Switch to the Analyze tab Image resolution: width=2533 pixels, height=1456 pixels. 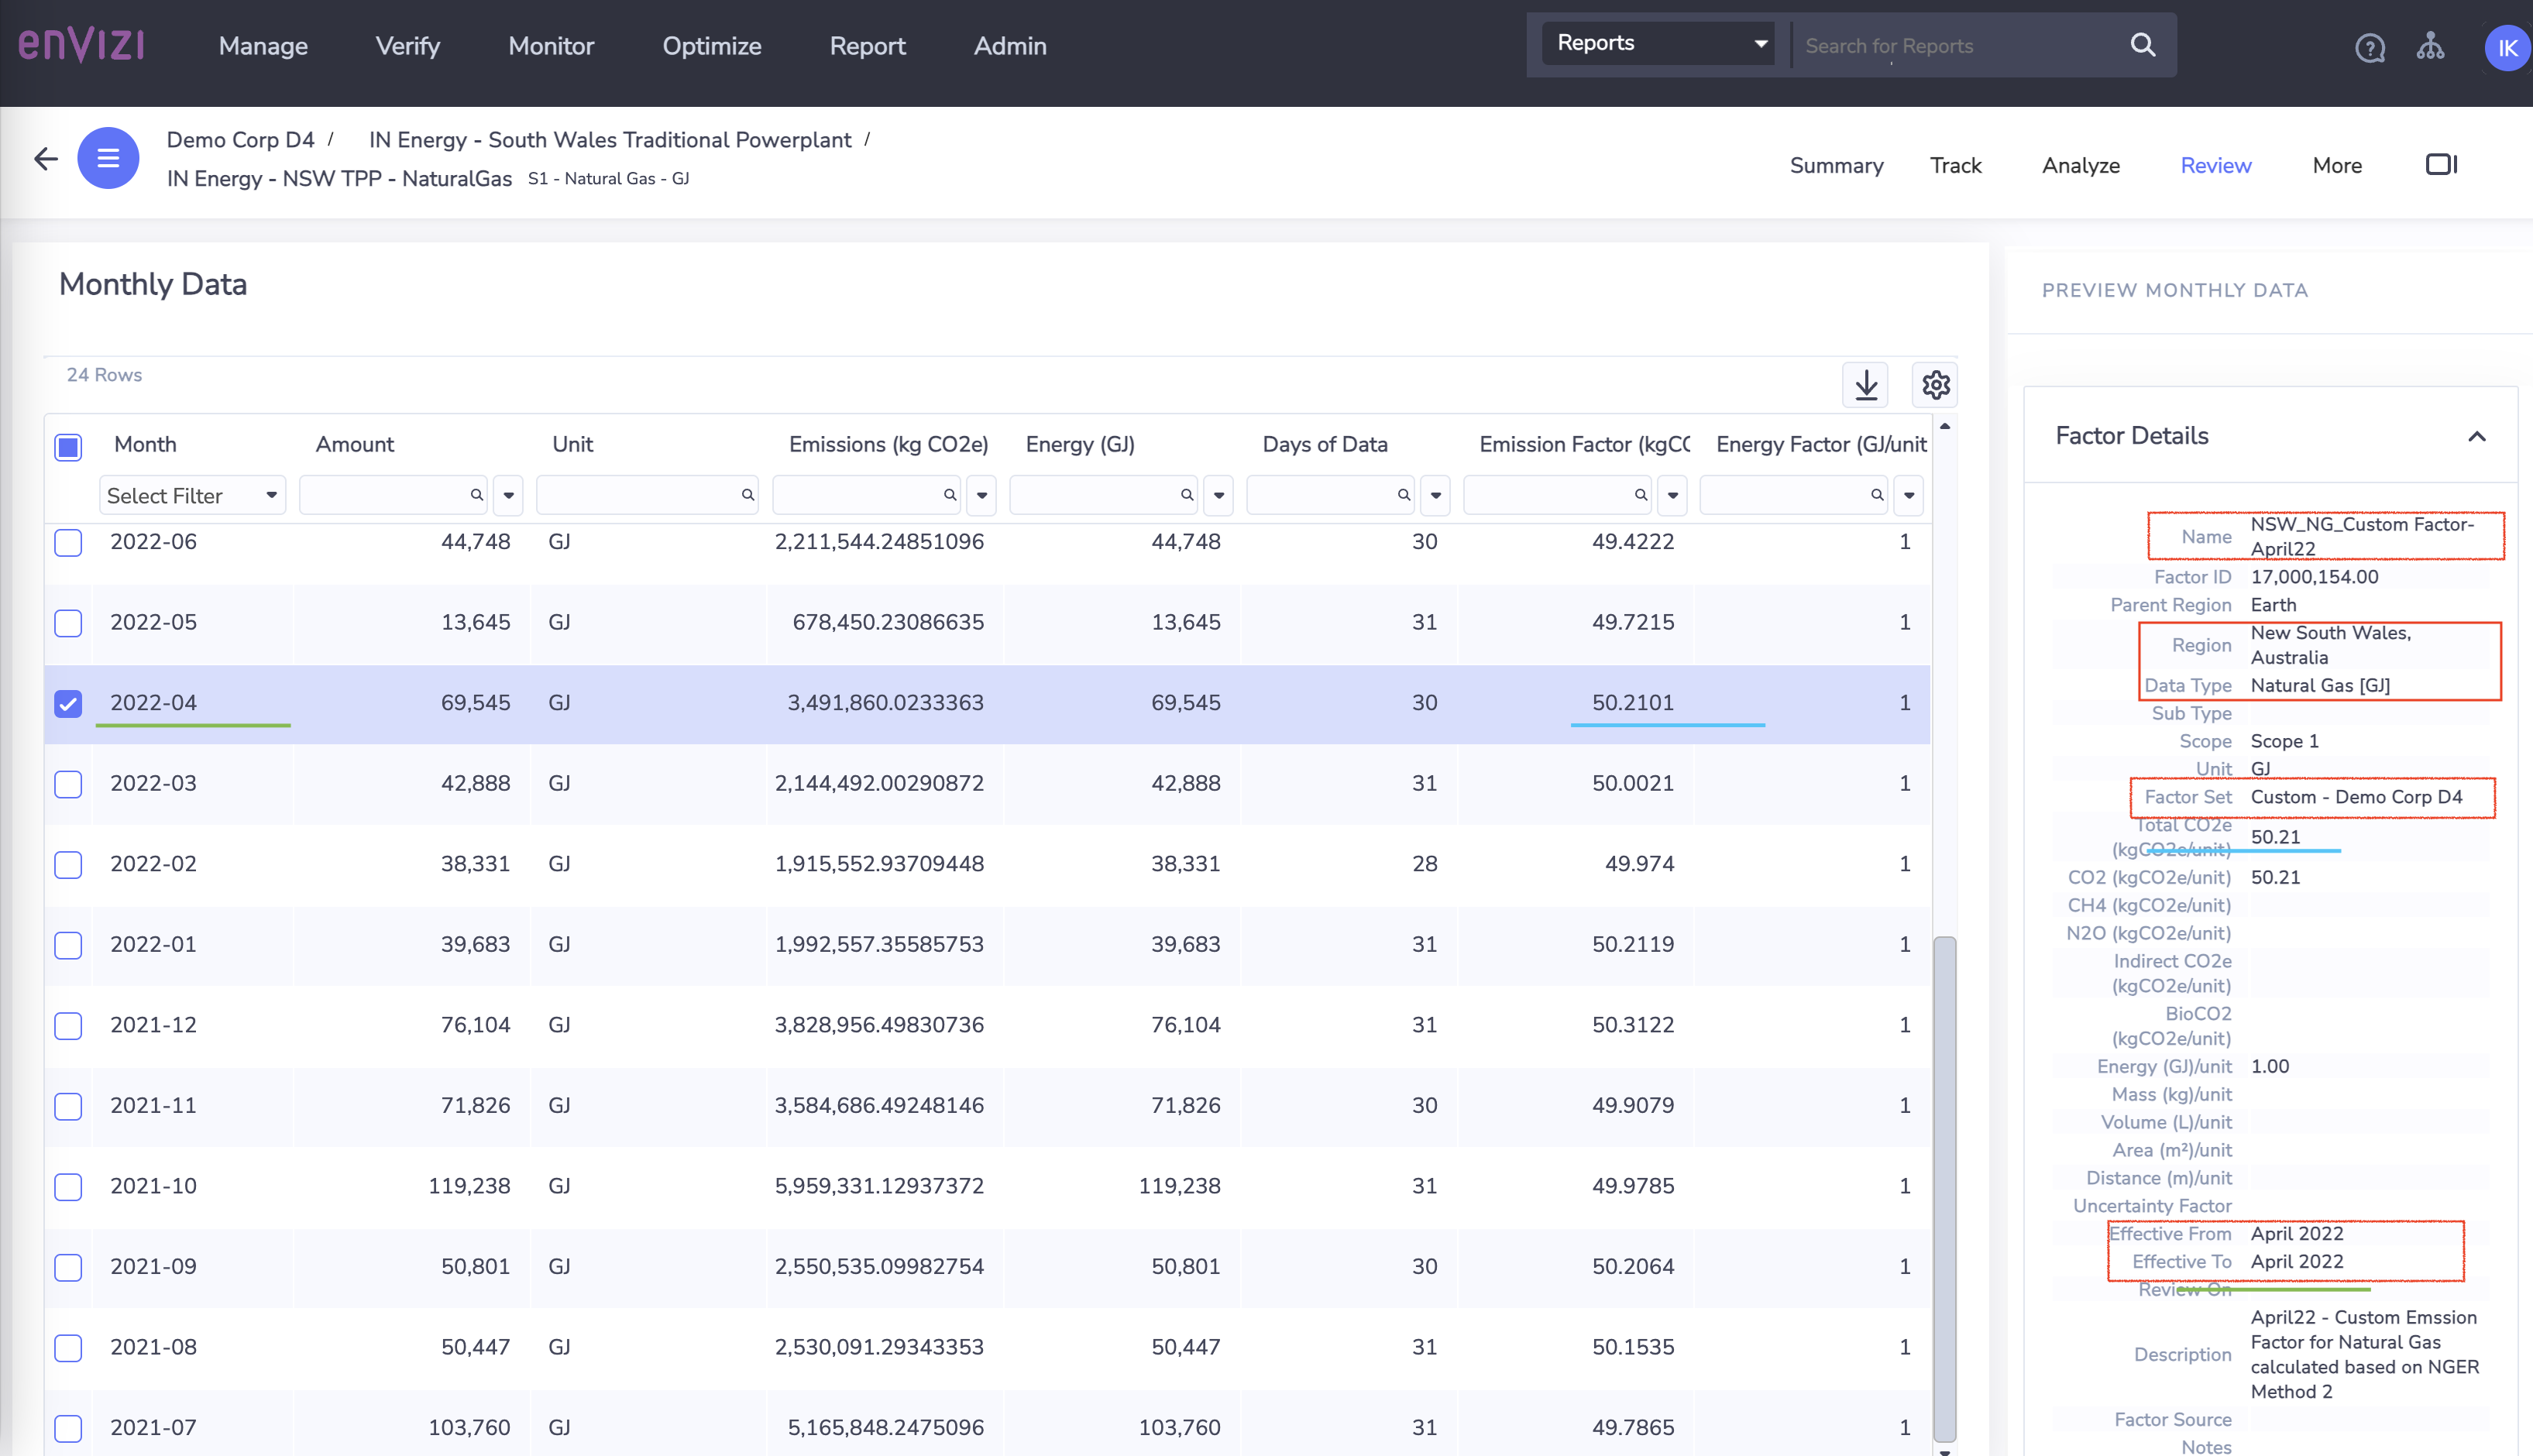point(2080,165)
